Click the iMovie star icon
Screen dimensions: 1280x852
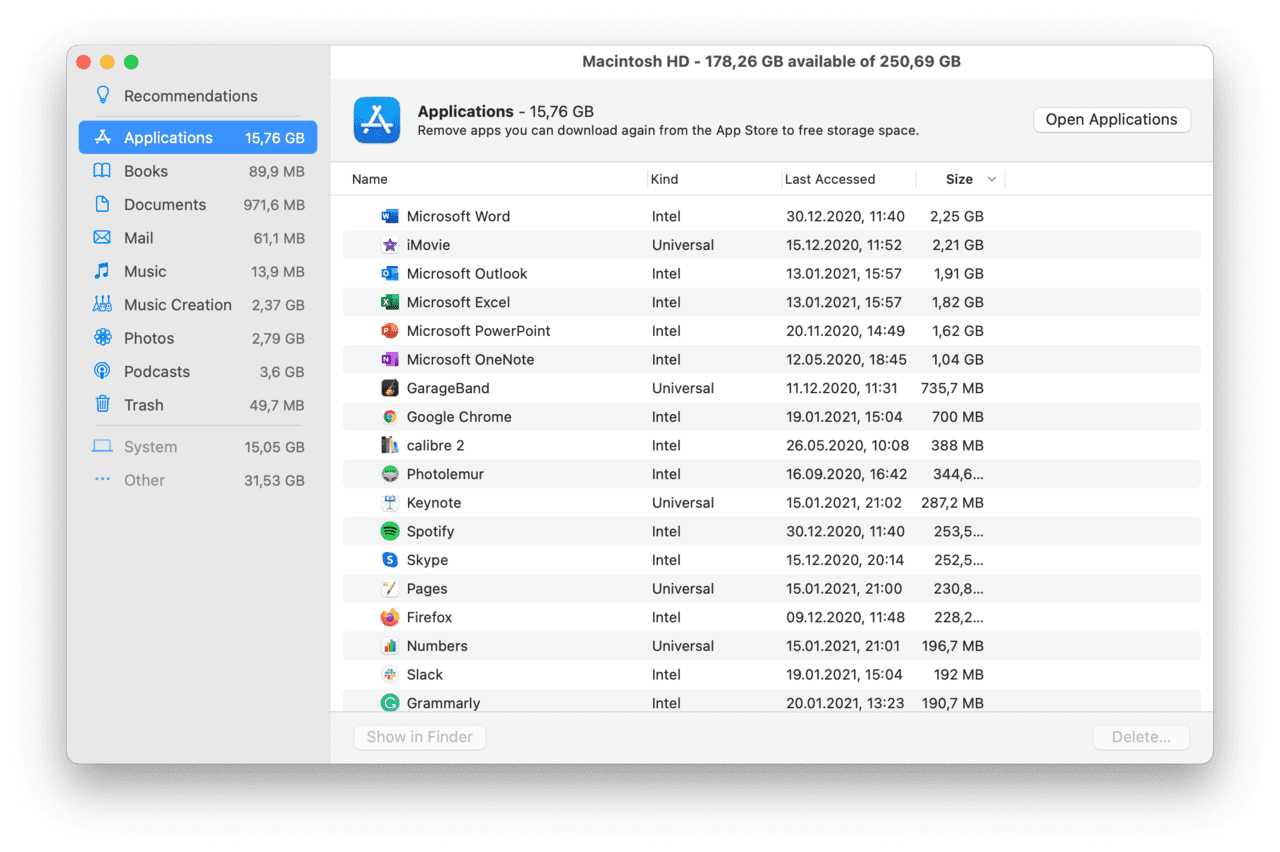390,245
